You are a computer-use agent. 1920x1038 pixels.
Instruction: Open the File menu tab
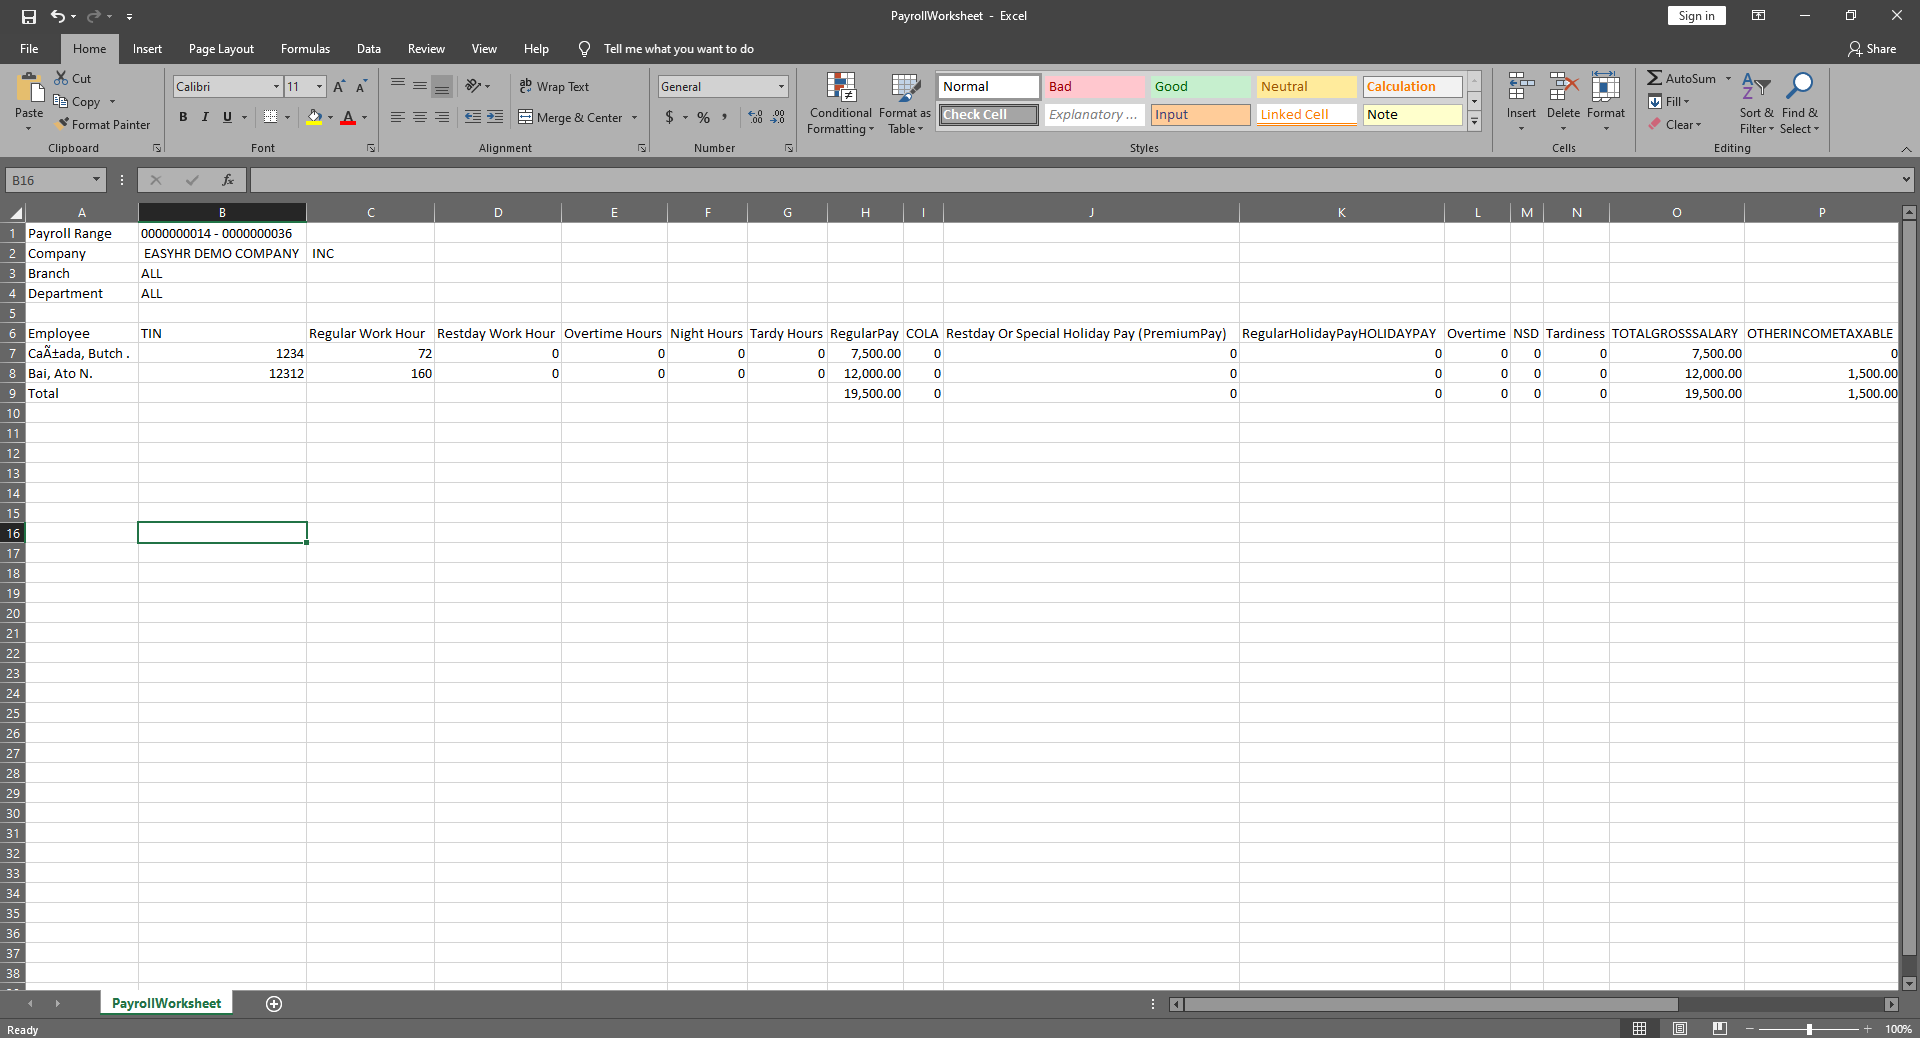(29, 49)
